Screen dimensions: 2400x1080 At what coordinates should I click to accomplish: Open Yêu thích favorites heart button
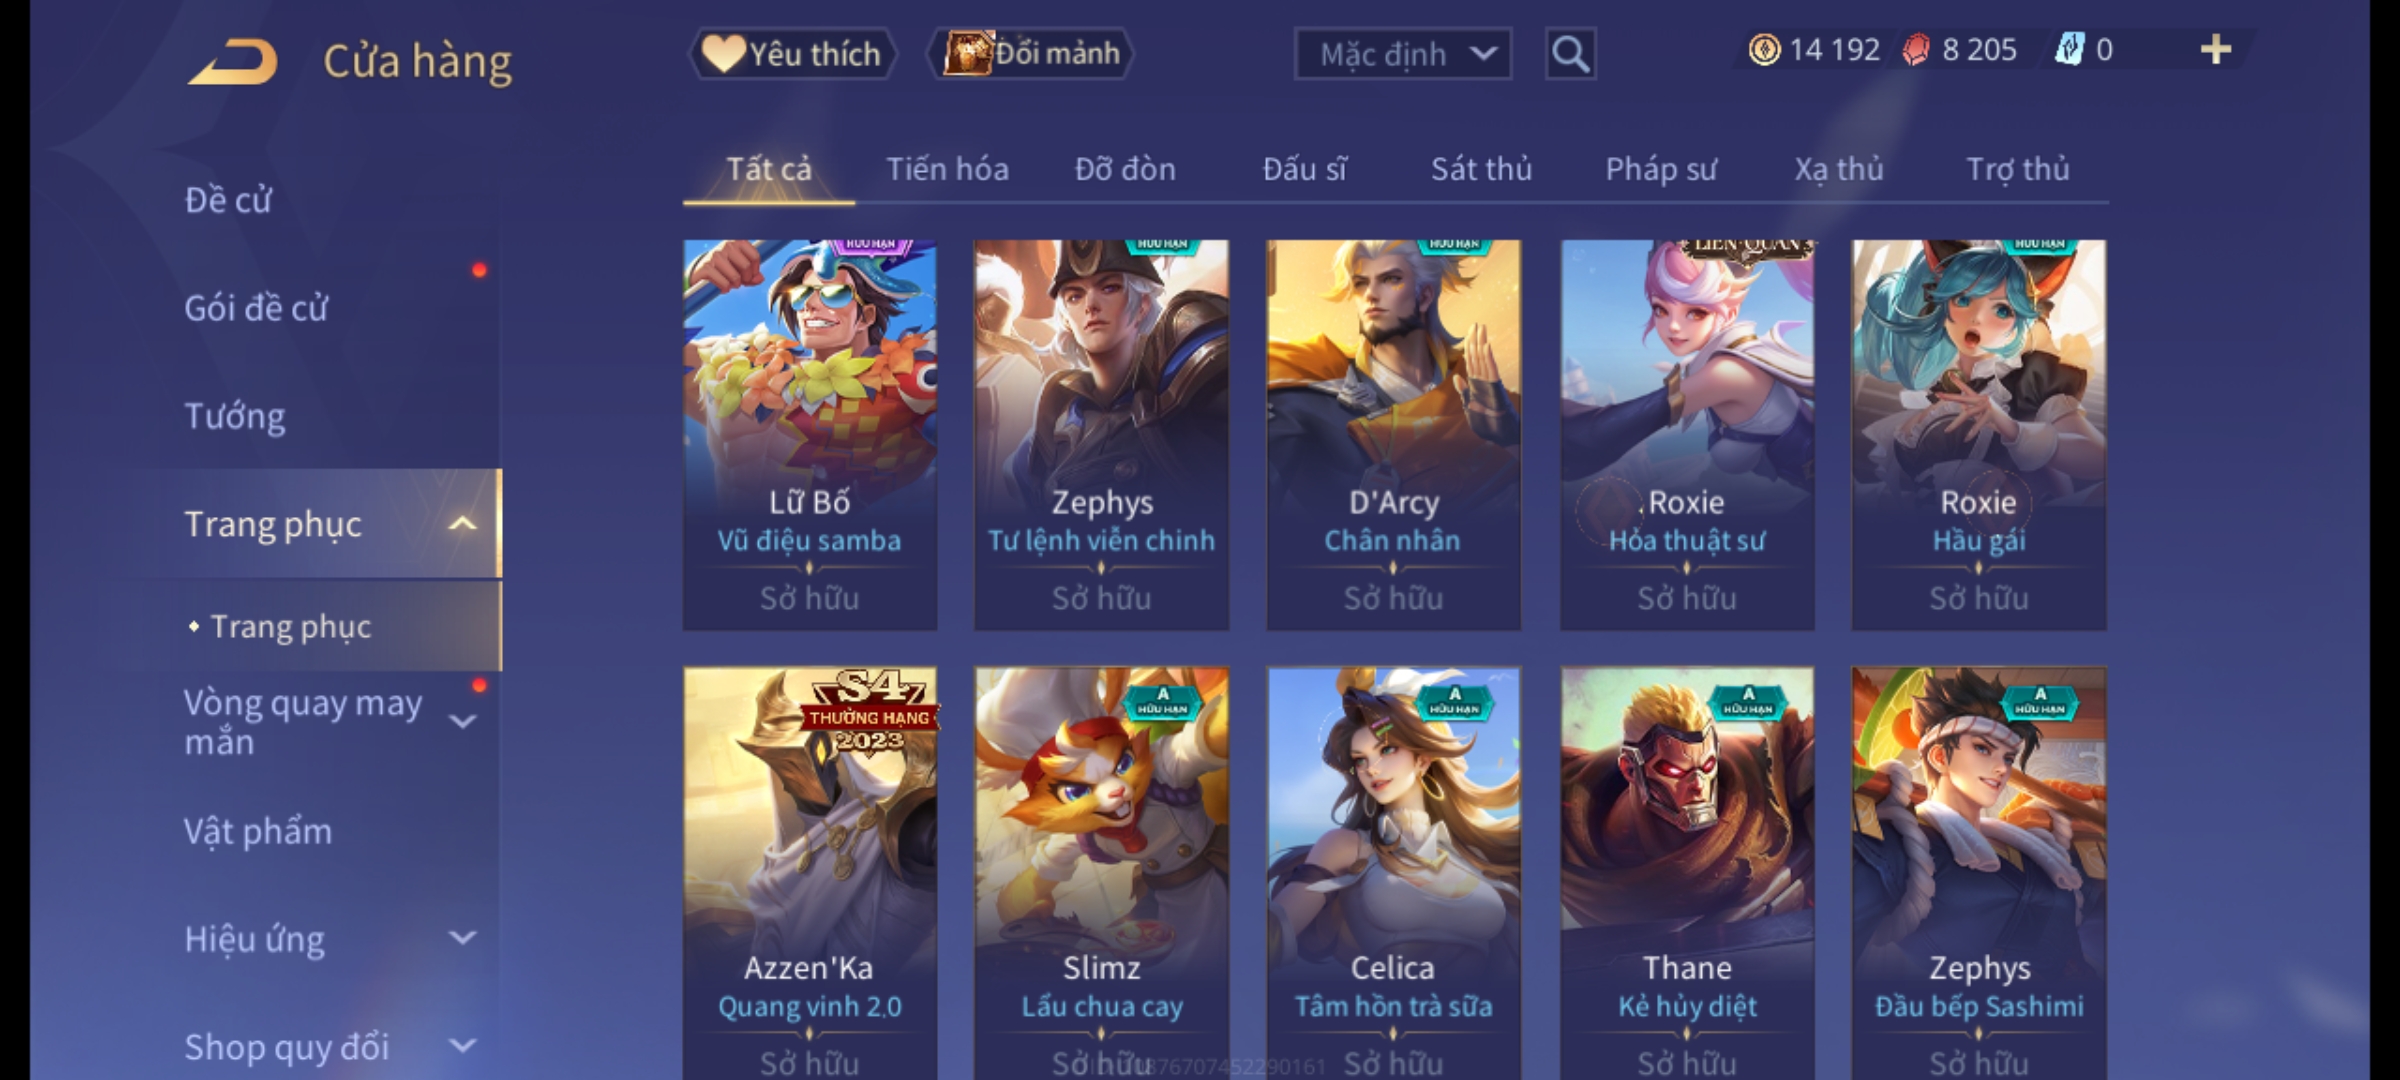pyautogui.click(x=793, y=54)
